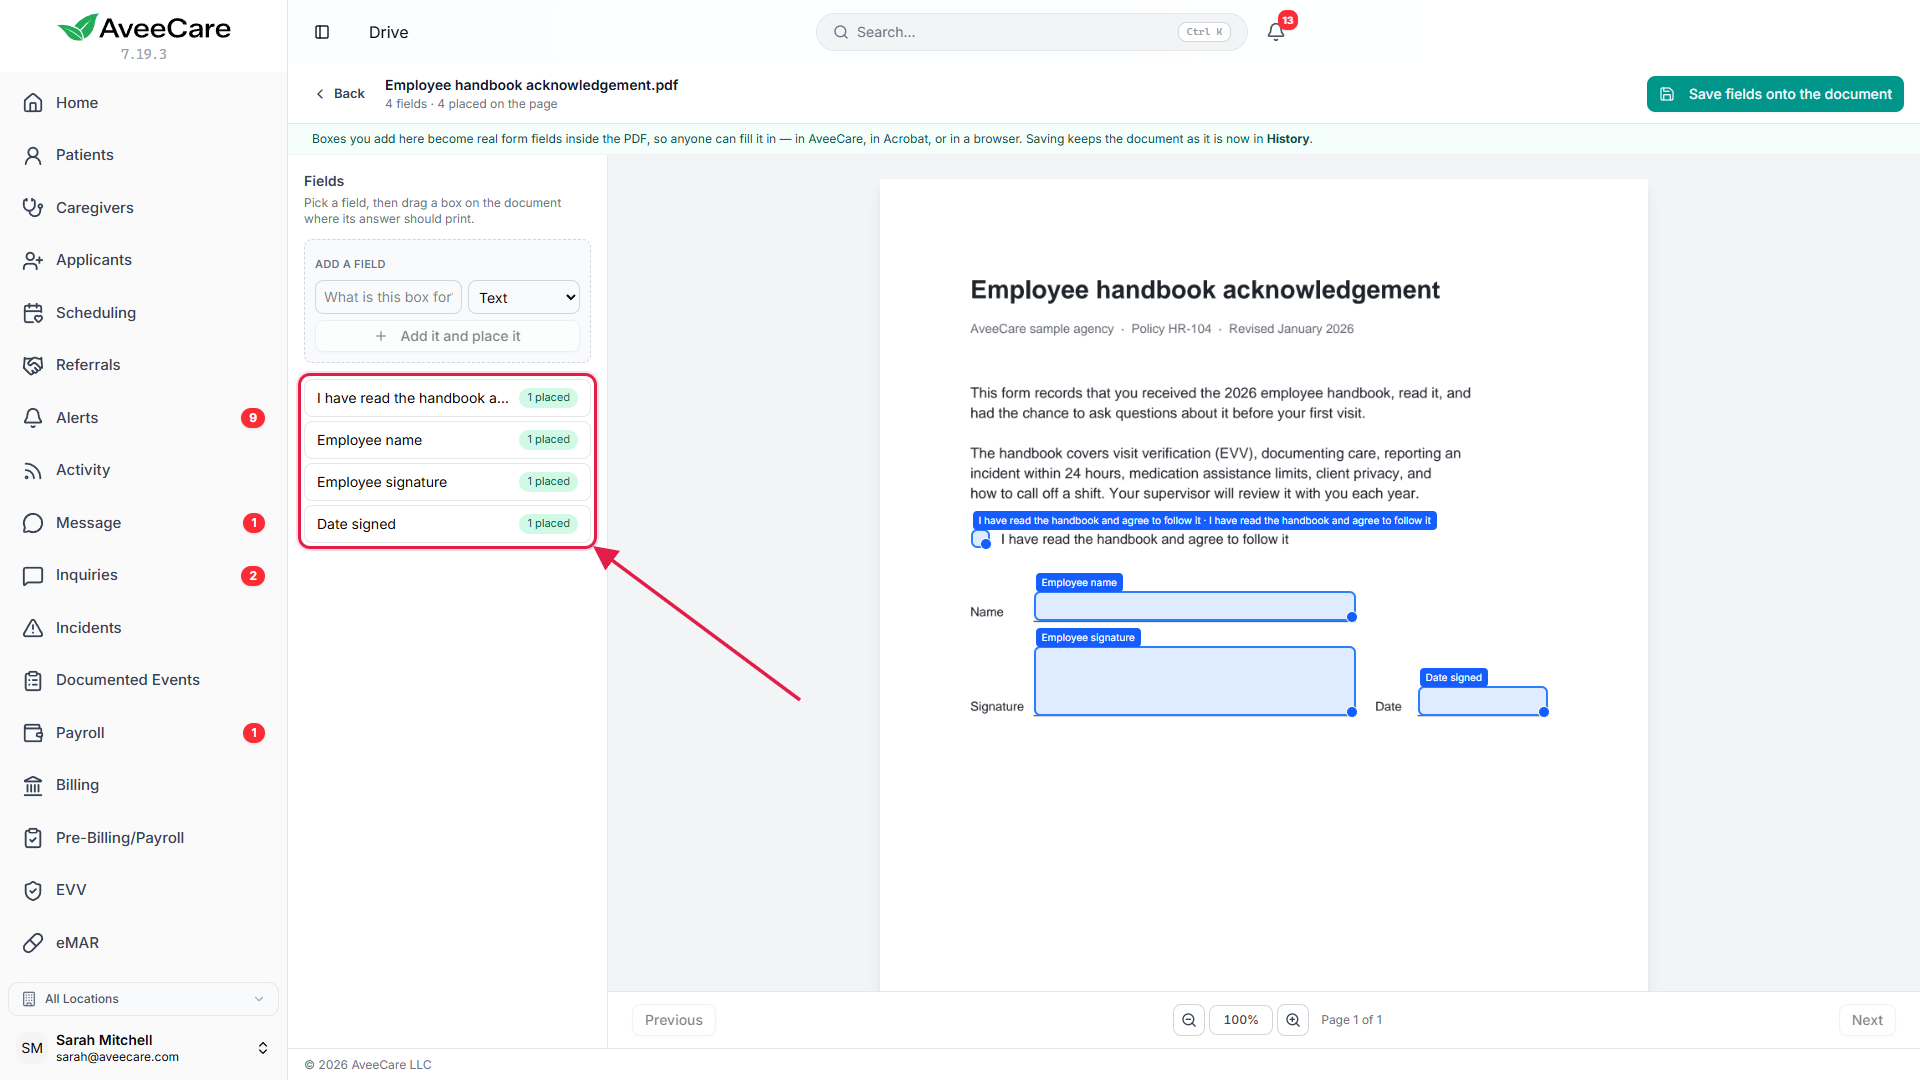Screen dimensions: 1920x1080
Task: Click the zoom in magnifier icon
Action: point(1293,1020)
